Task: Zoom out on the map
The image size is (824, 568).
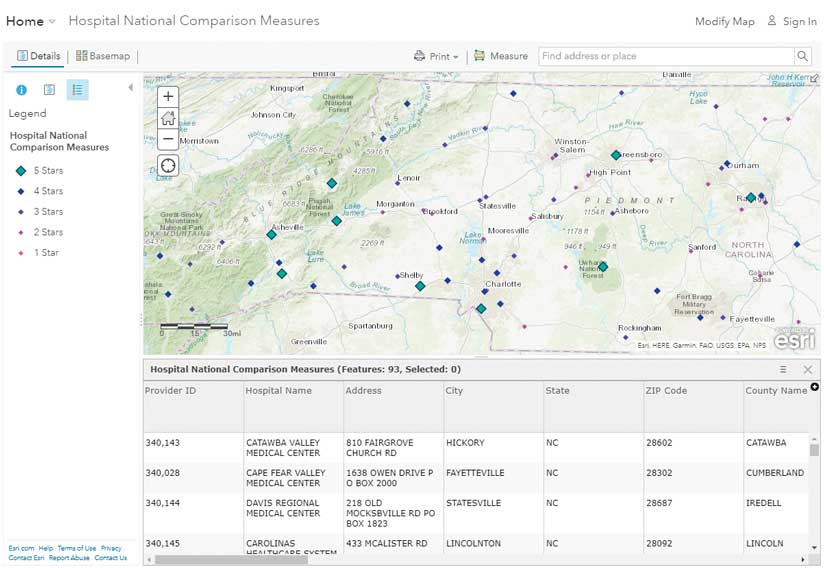Action: (168, 139)
